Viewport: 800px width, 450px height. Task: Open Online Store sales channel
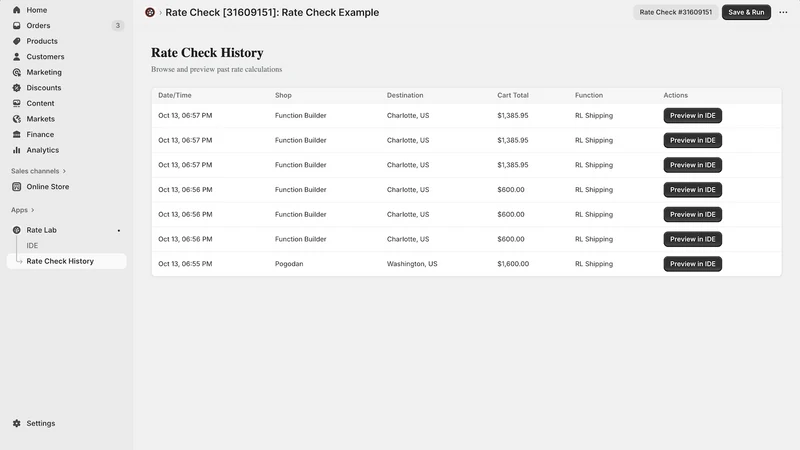click(48, 187)
